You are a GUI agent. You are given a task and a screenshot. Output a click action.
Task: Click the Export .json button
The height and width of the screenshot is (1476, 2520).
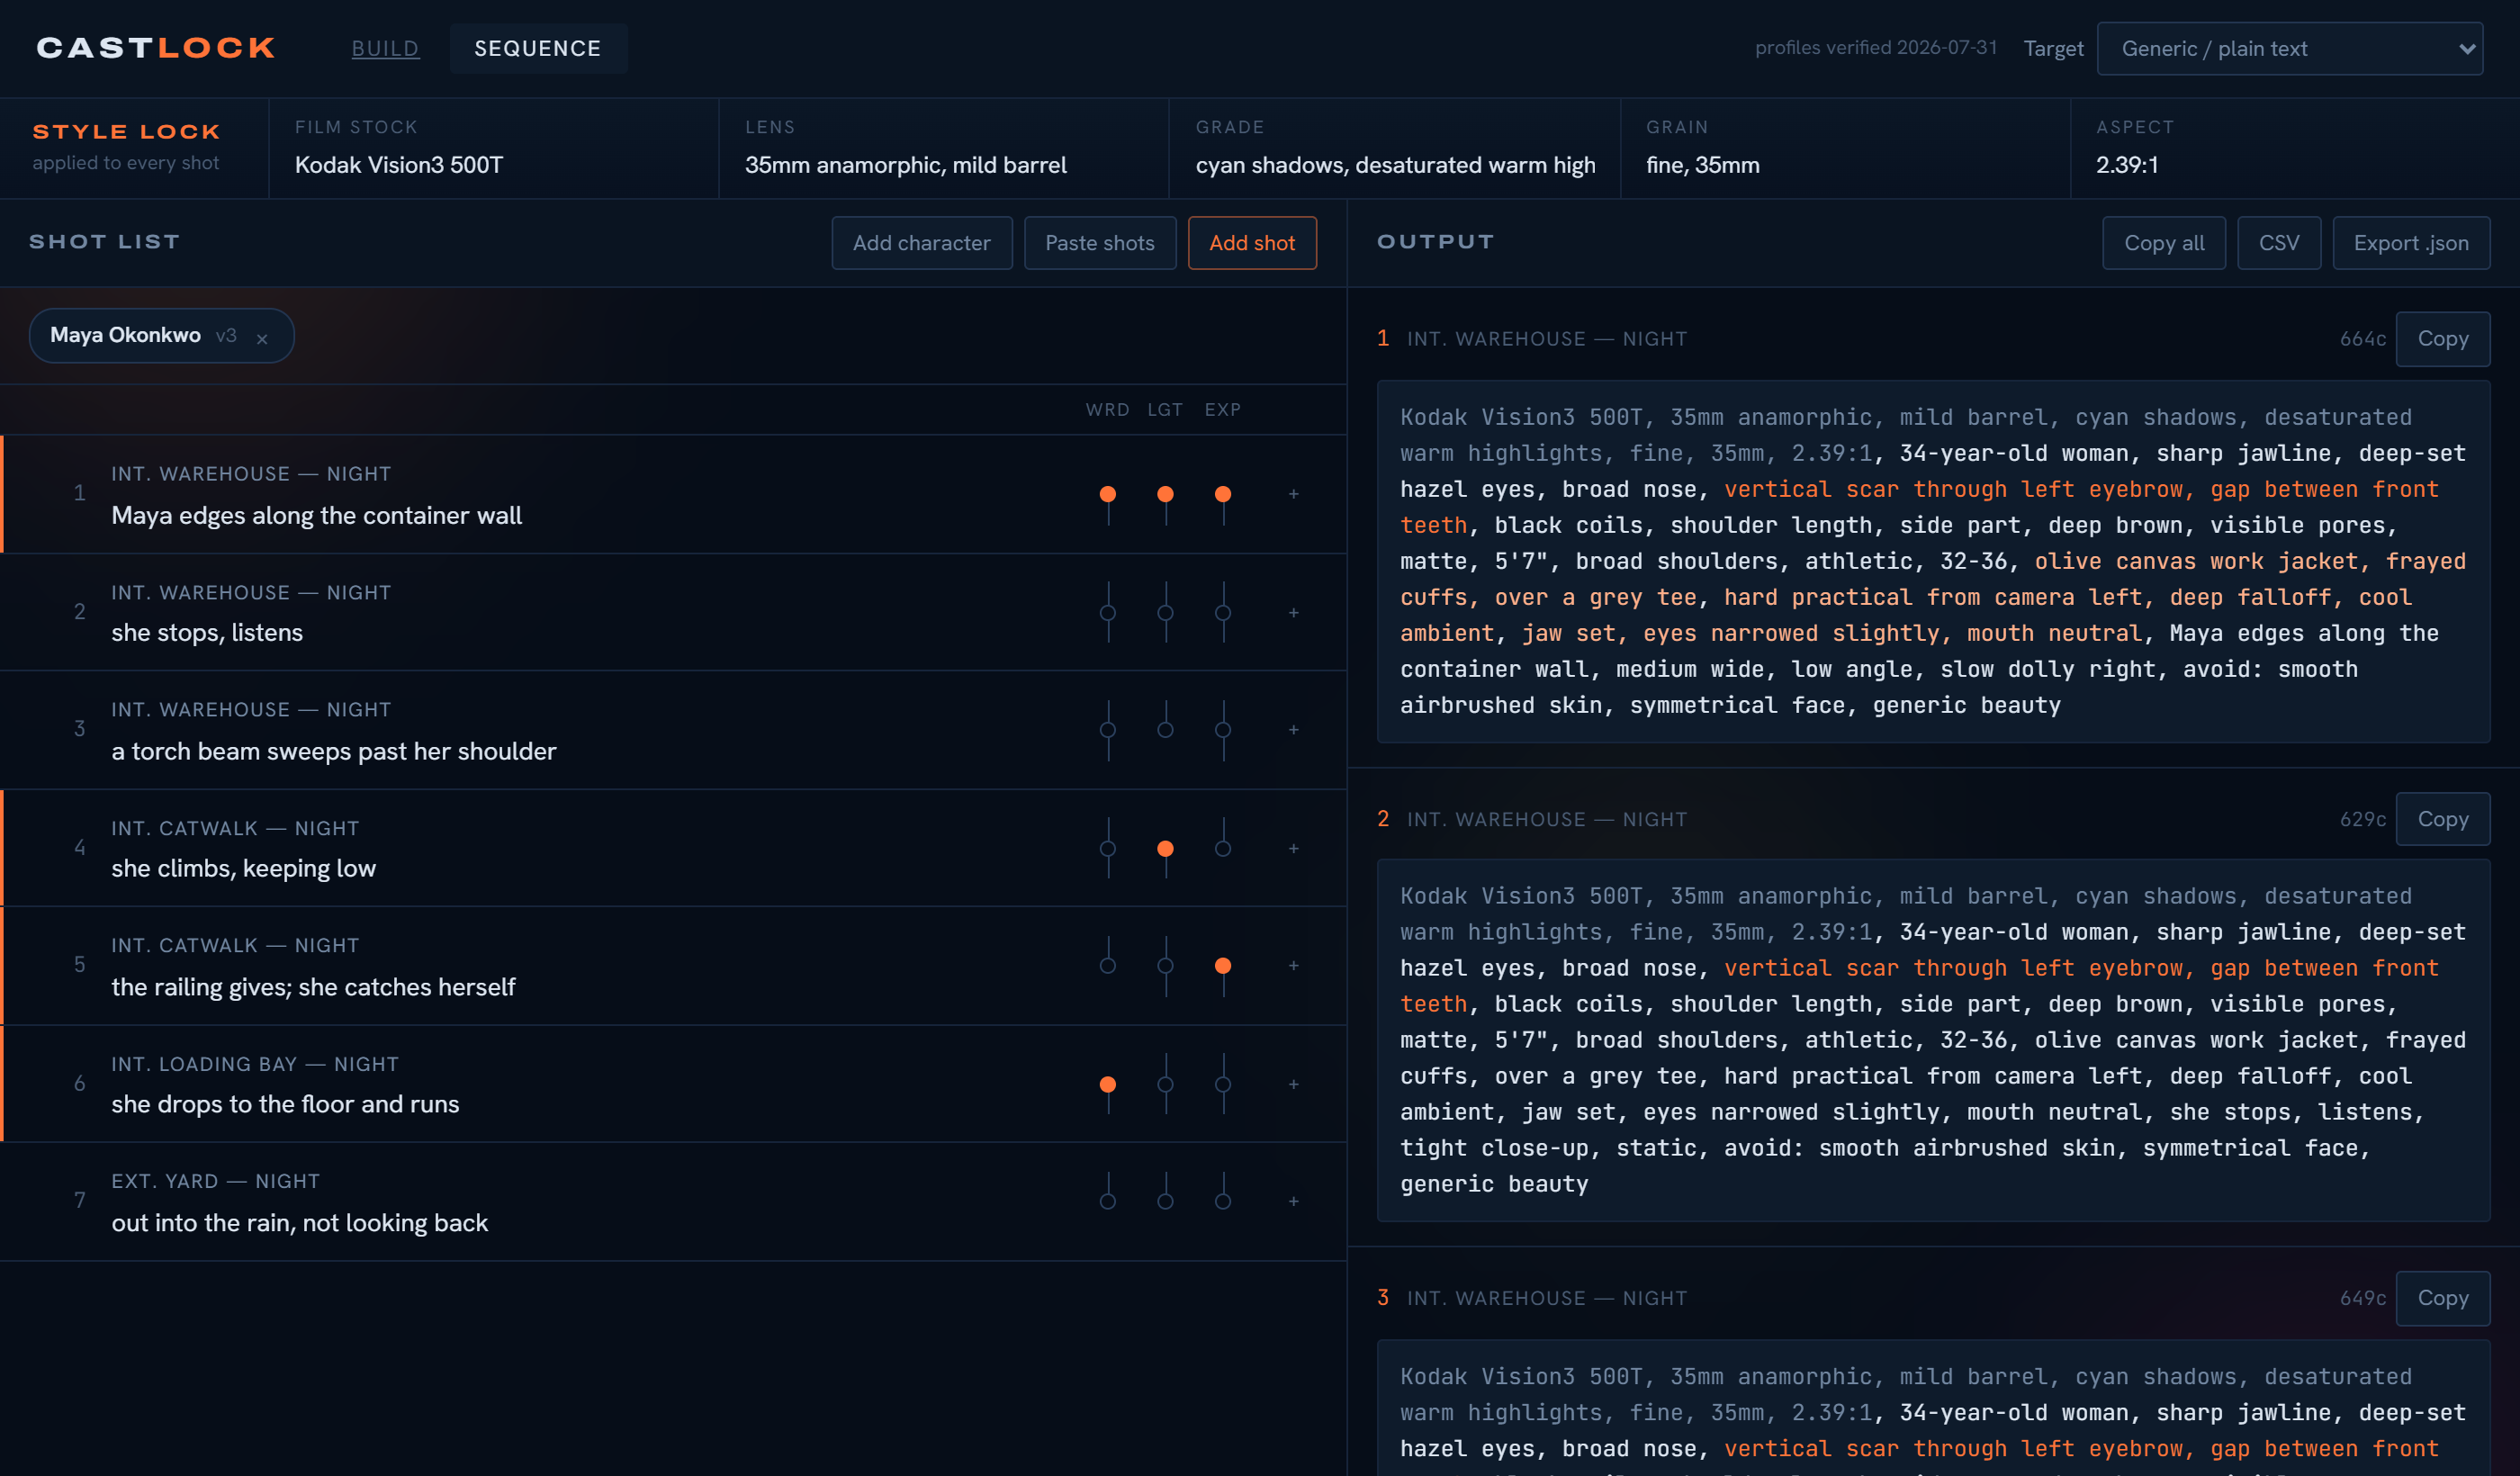point(2411,243)
